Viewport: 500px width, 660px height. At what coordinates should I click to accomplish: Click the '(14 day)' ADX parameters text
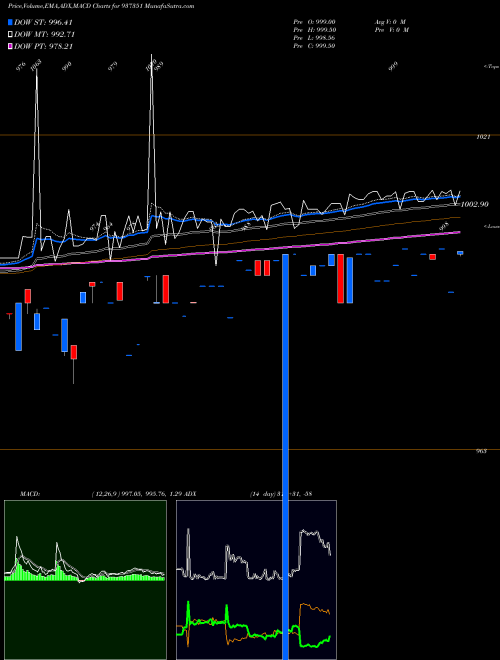point(262,493)
